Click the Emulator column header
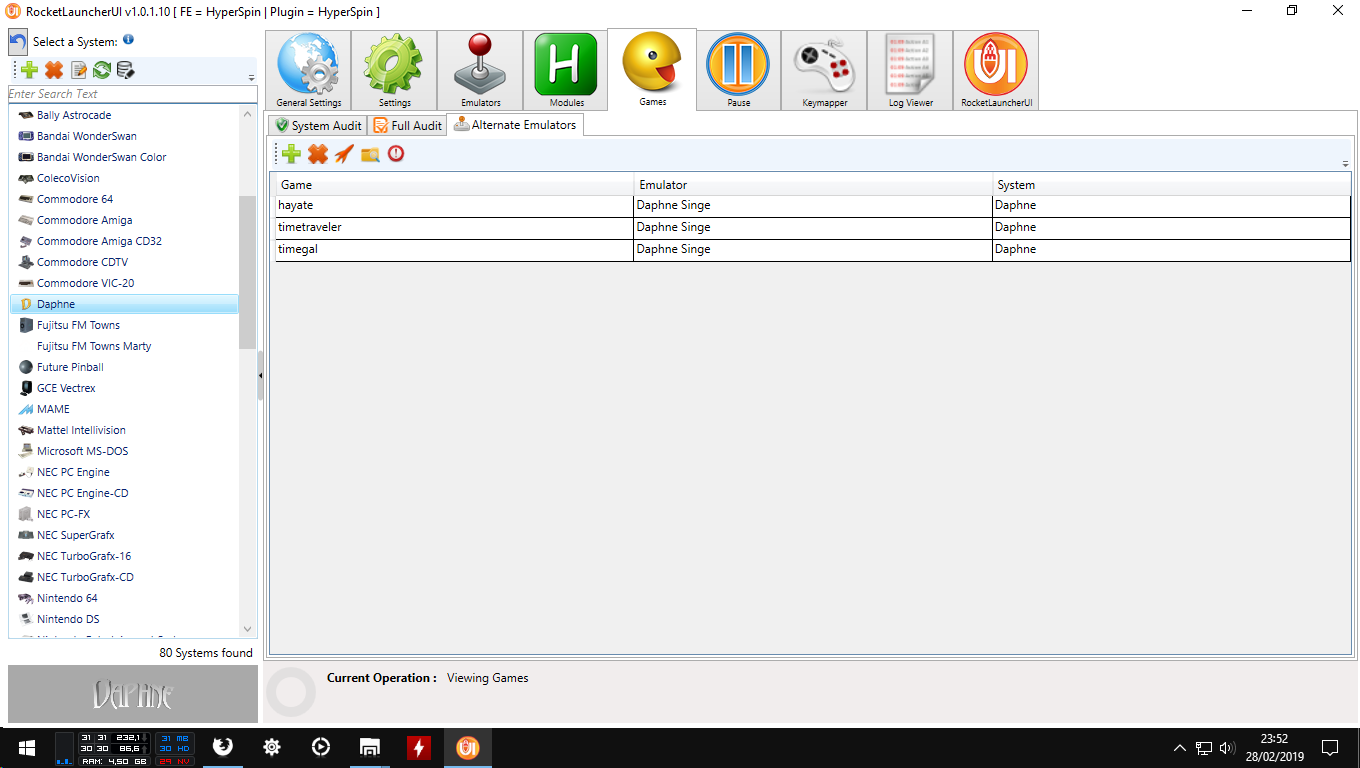1360x768 pixels. 812,185
